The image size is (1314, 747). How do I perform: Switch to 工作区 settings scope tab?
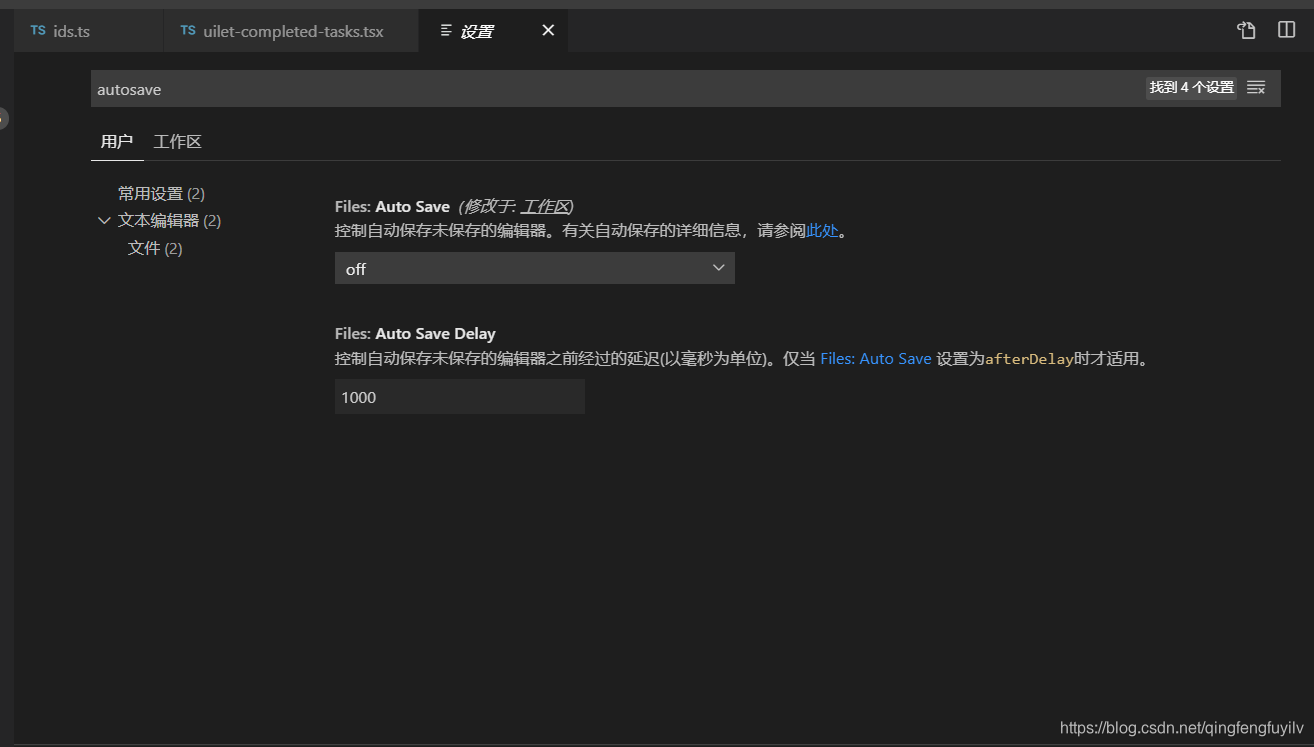[x=178, y=142]
